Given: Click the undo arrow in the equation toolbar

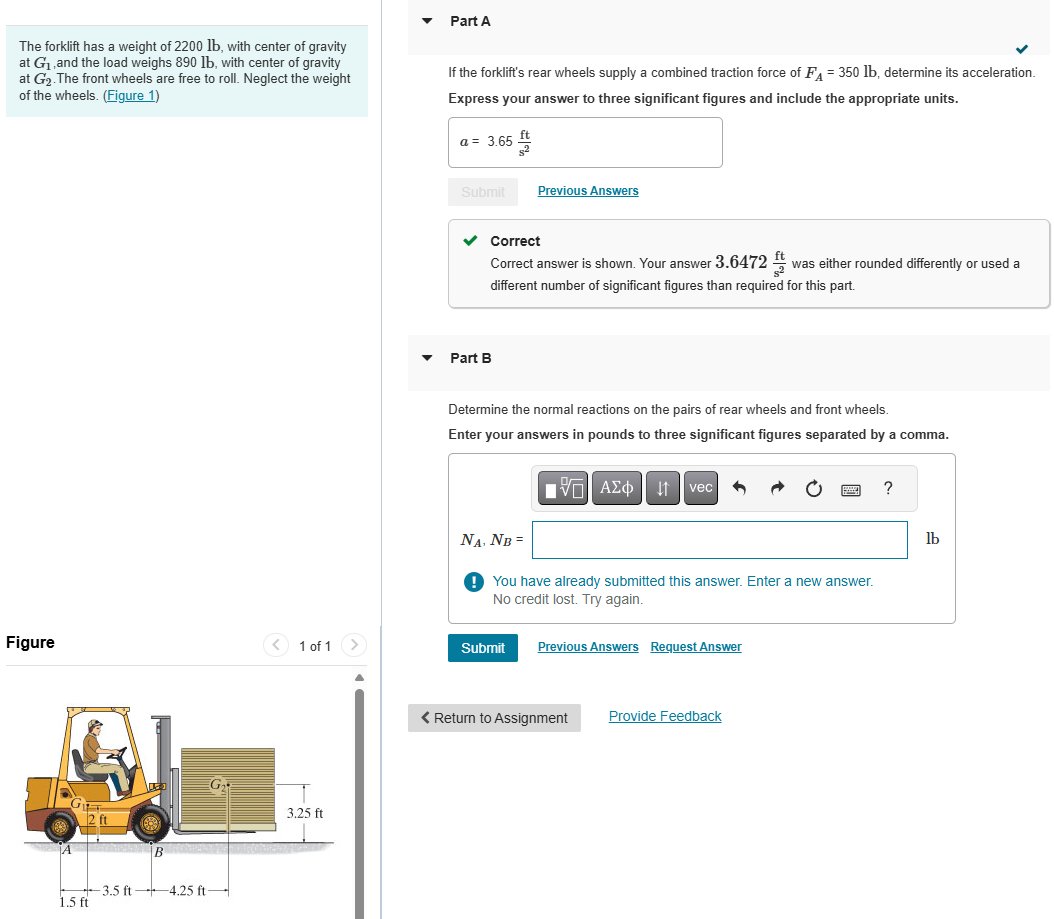Looking at the screenshot, I should tap(739, 488).
